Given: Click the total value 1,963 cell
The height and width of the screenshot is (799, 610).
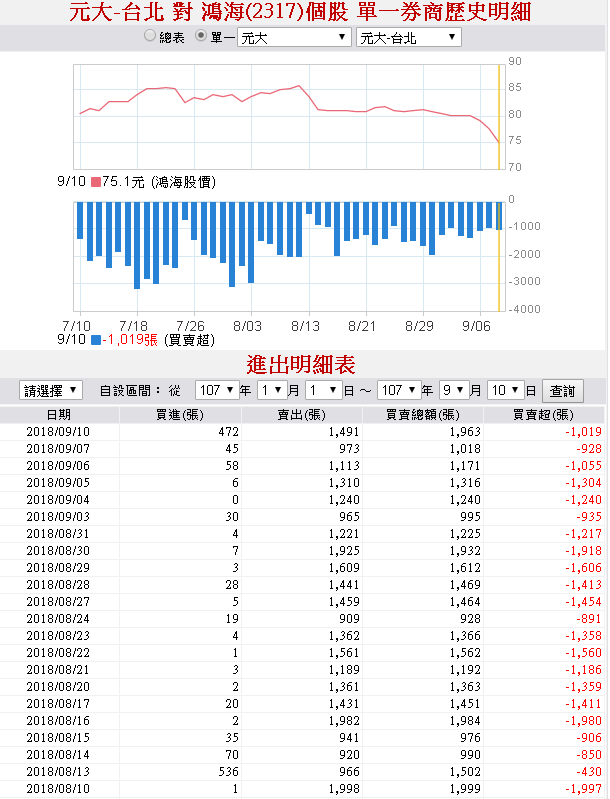Looking at the screenshot, I should point(465,432).
